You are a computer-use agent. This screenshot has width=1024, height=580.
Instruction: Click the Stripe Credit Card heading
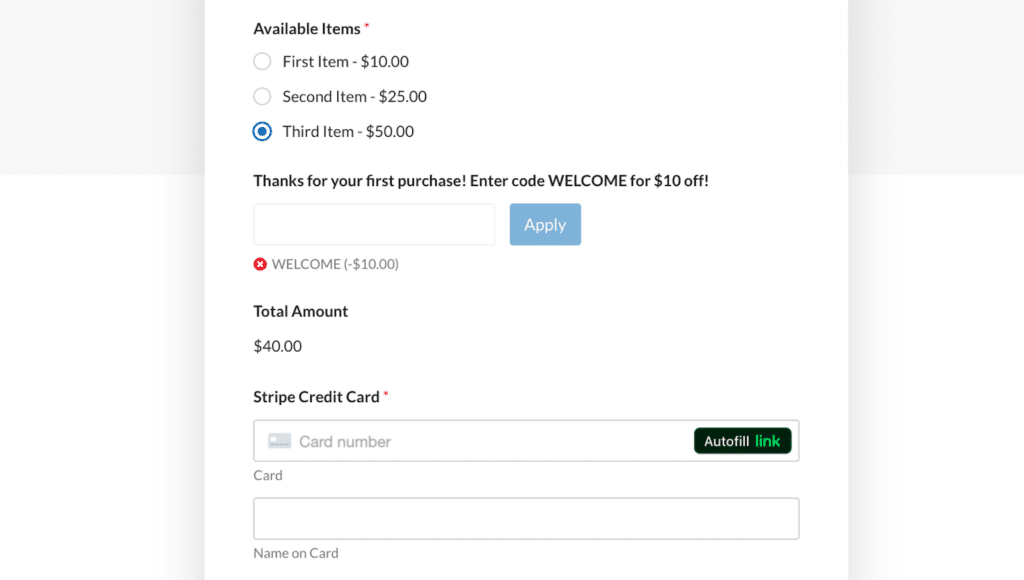pos(317,396)
